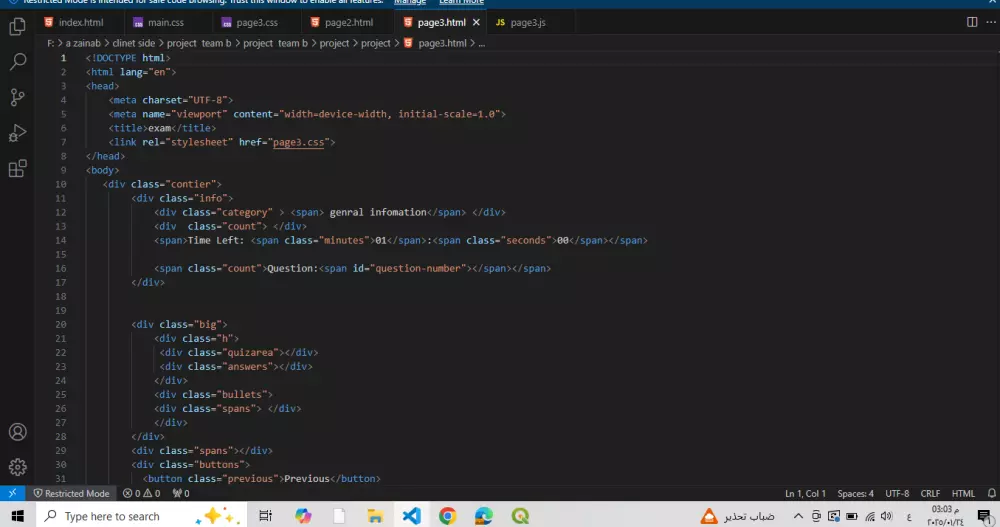Open the clock and date in taskbar
This screenshot has width=1000, height=527.
point(945,516)
